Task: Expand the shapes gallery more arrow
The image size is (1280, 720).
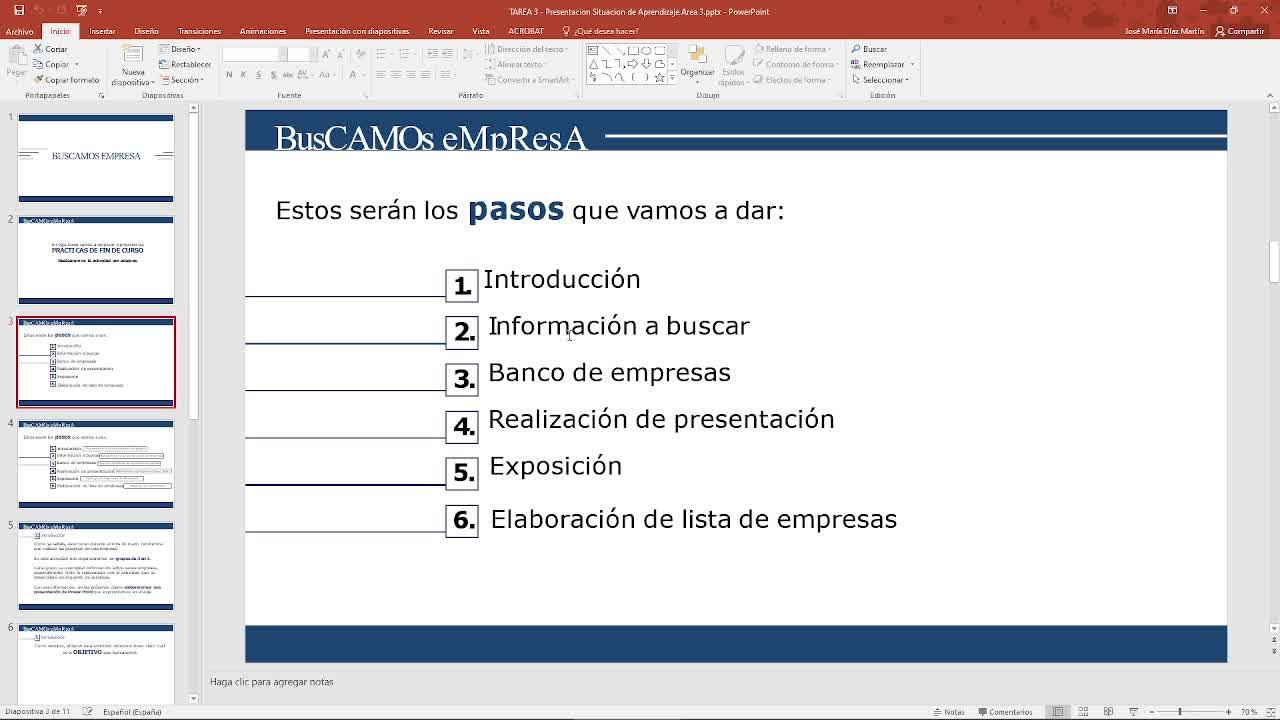Action: point(672,78)
